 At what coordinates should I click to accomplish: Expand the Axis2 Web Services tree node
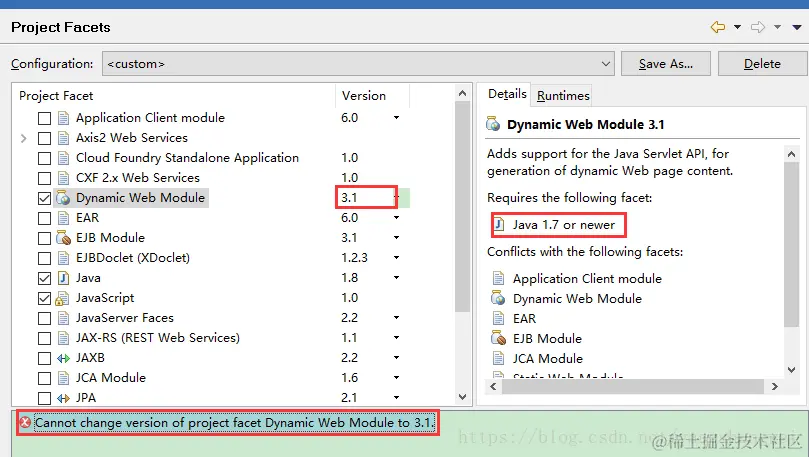click(23, 138)
